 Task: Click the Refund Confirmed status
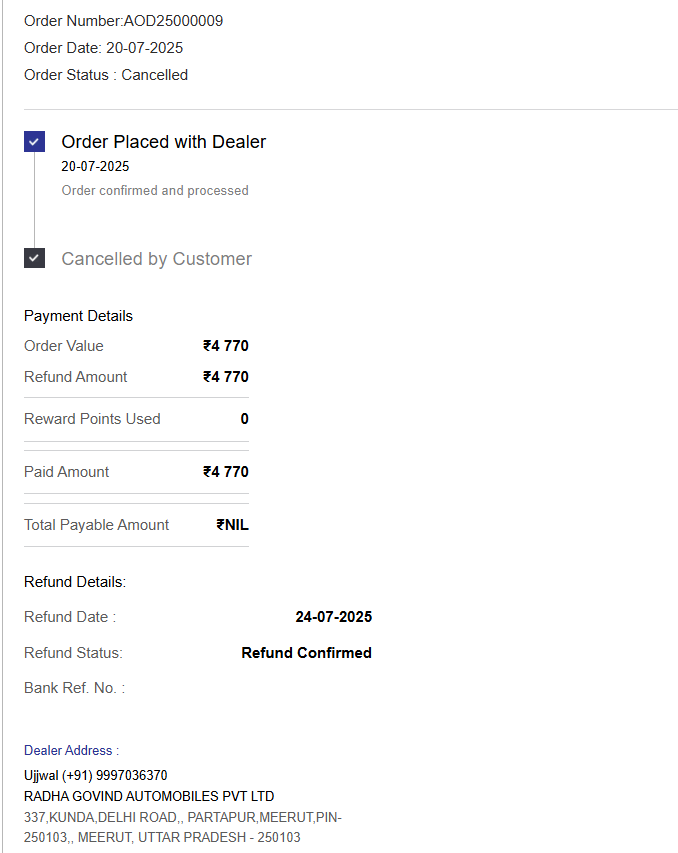307,653
